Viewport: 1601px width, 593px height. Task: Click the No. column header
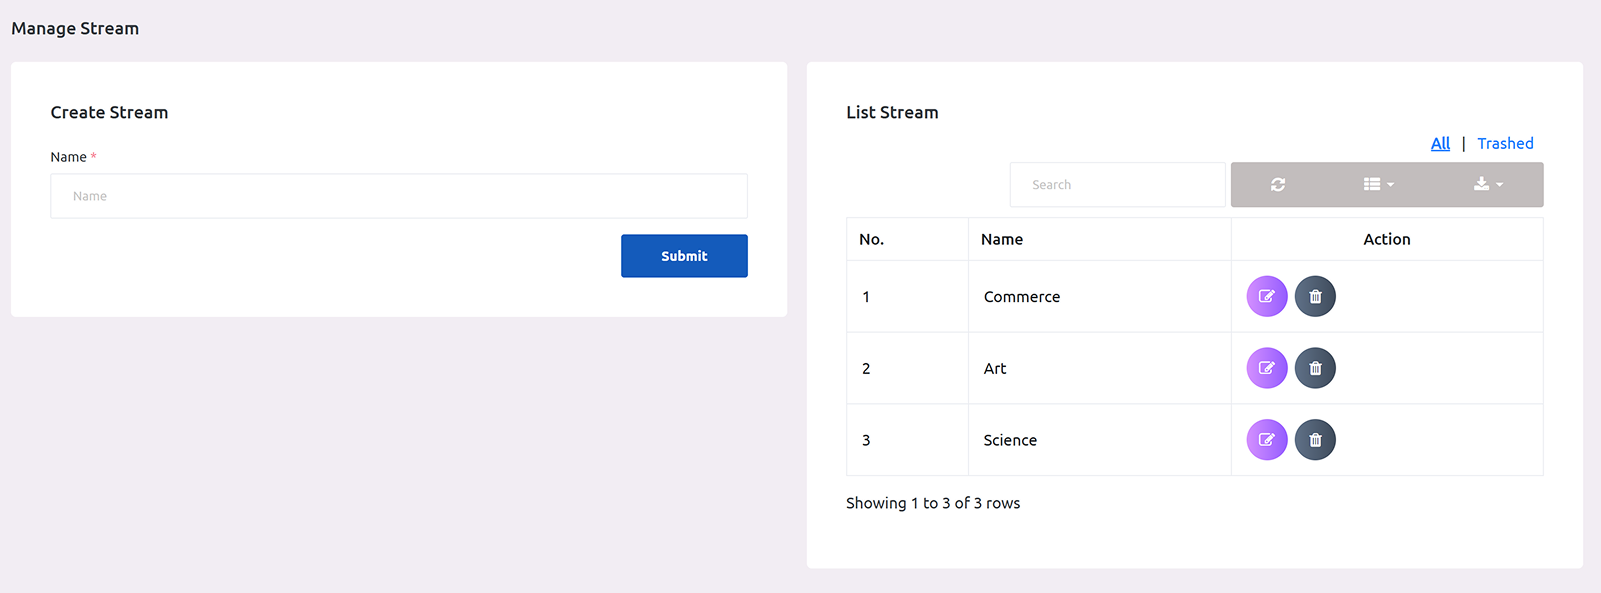pyautogui.click(x=872, y=240)
